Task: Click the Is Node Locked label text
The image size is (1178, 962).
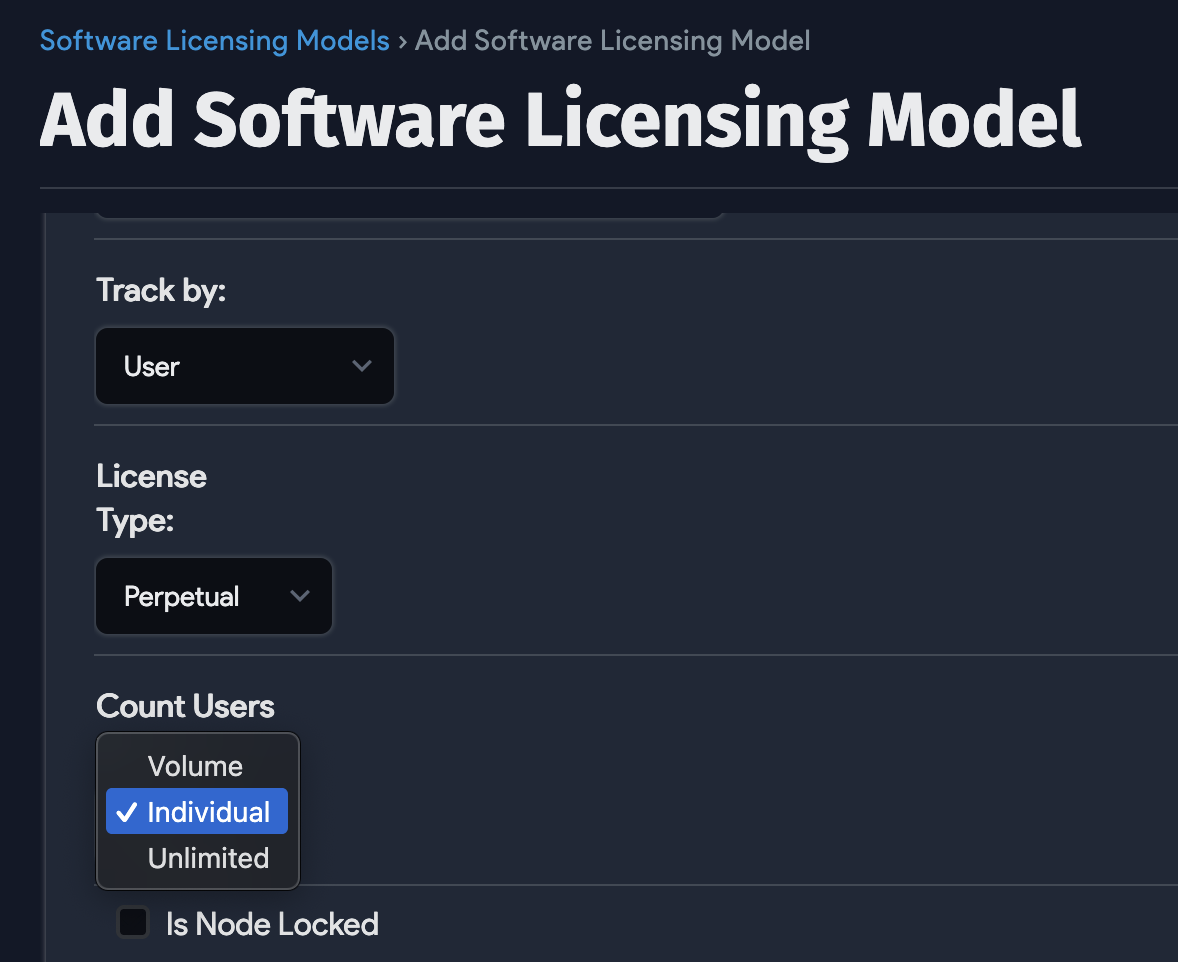Action: (x=272, y=924)
